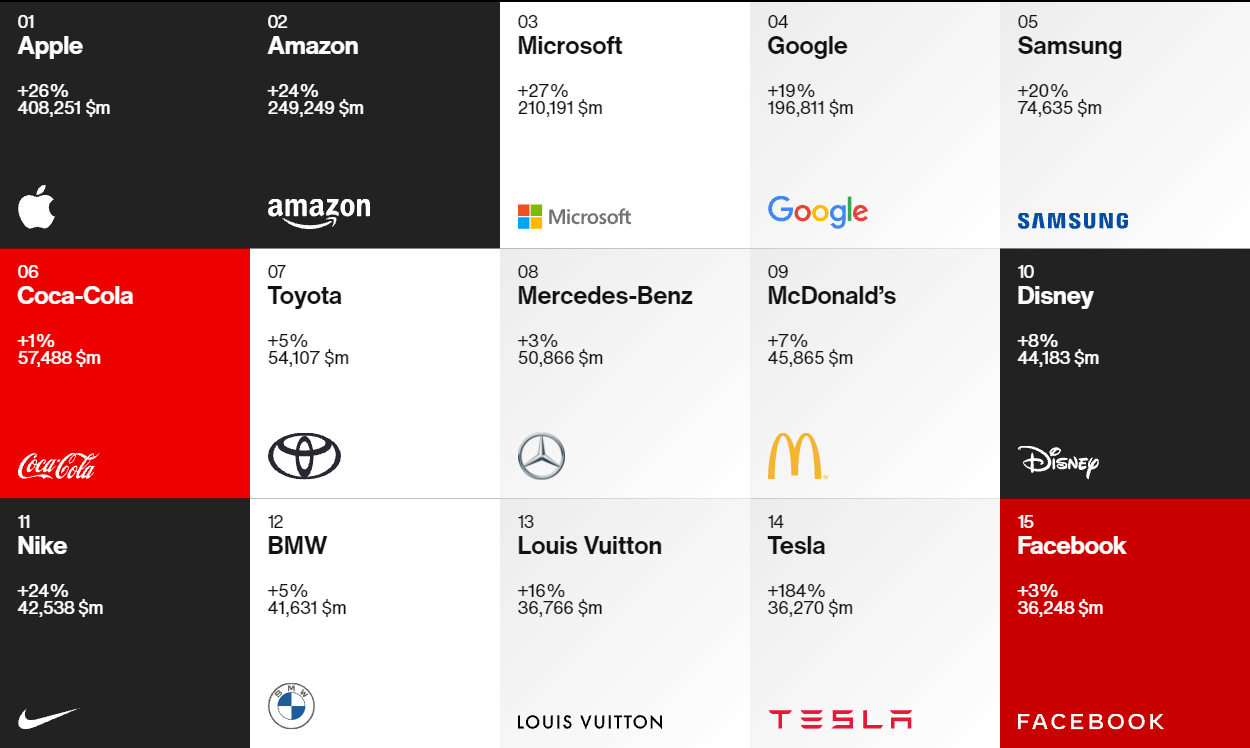Open the Facebook brand name heading
This screenshot has width=1250, height=748.
point(1071,546)
